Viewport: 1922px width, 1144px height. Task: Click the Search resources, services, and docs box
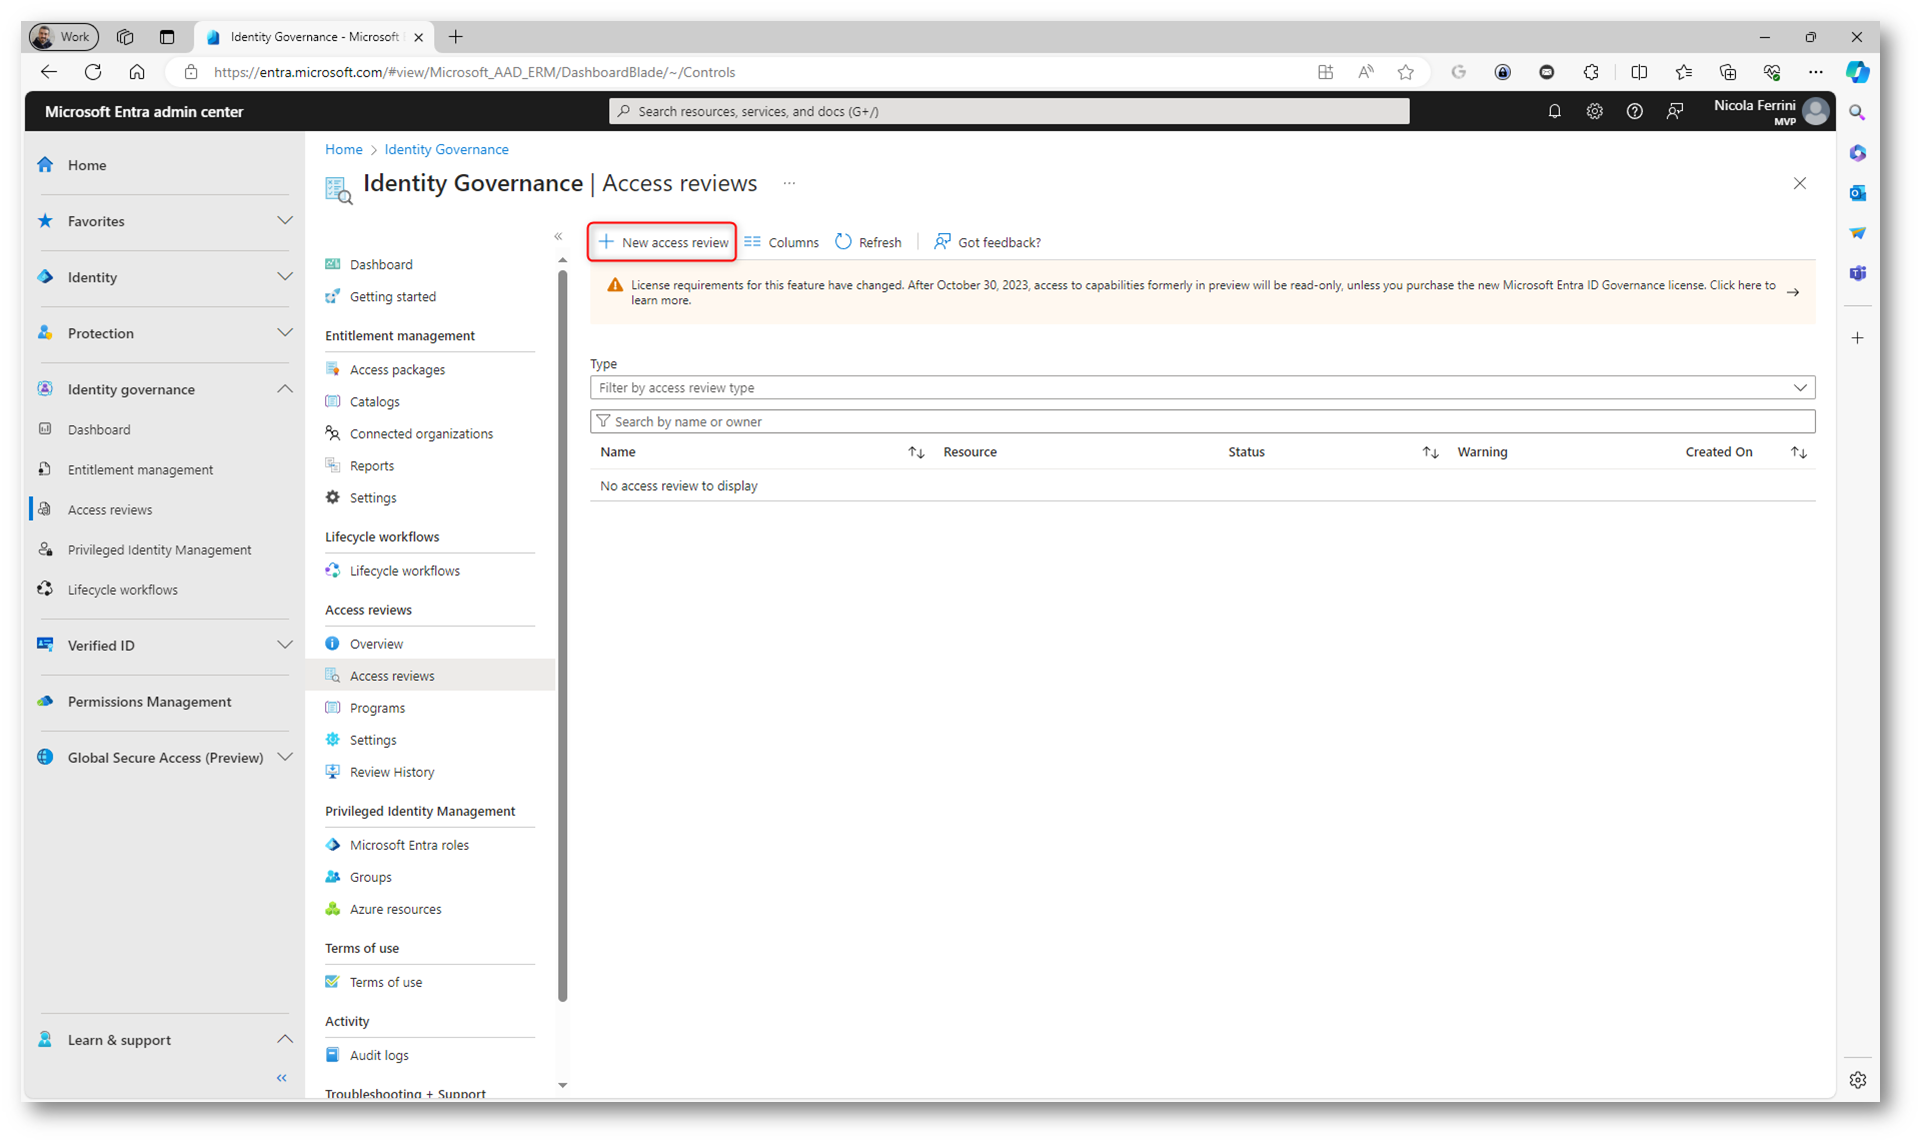pos(1009,111)
